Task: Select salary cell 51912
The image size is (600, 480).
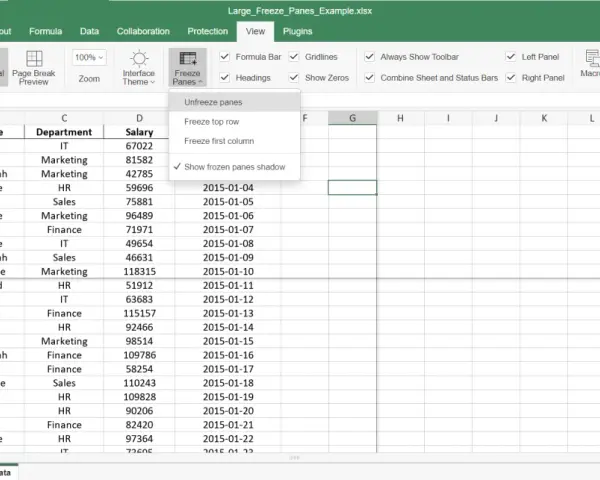Action: tap(139, 285)
